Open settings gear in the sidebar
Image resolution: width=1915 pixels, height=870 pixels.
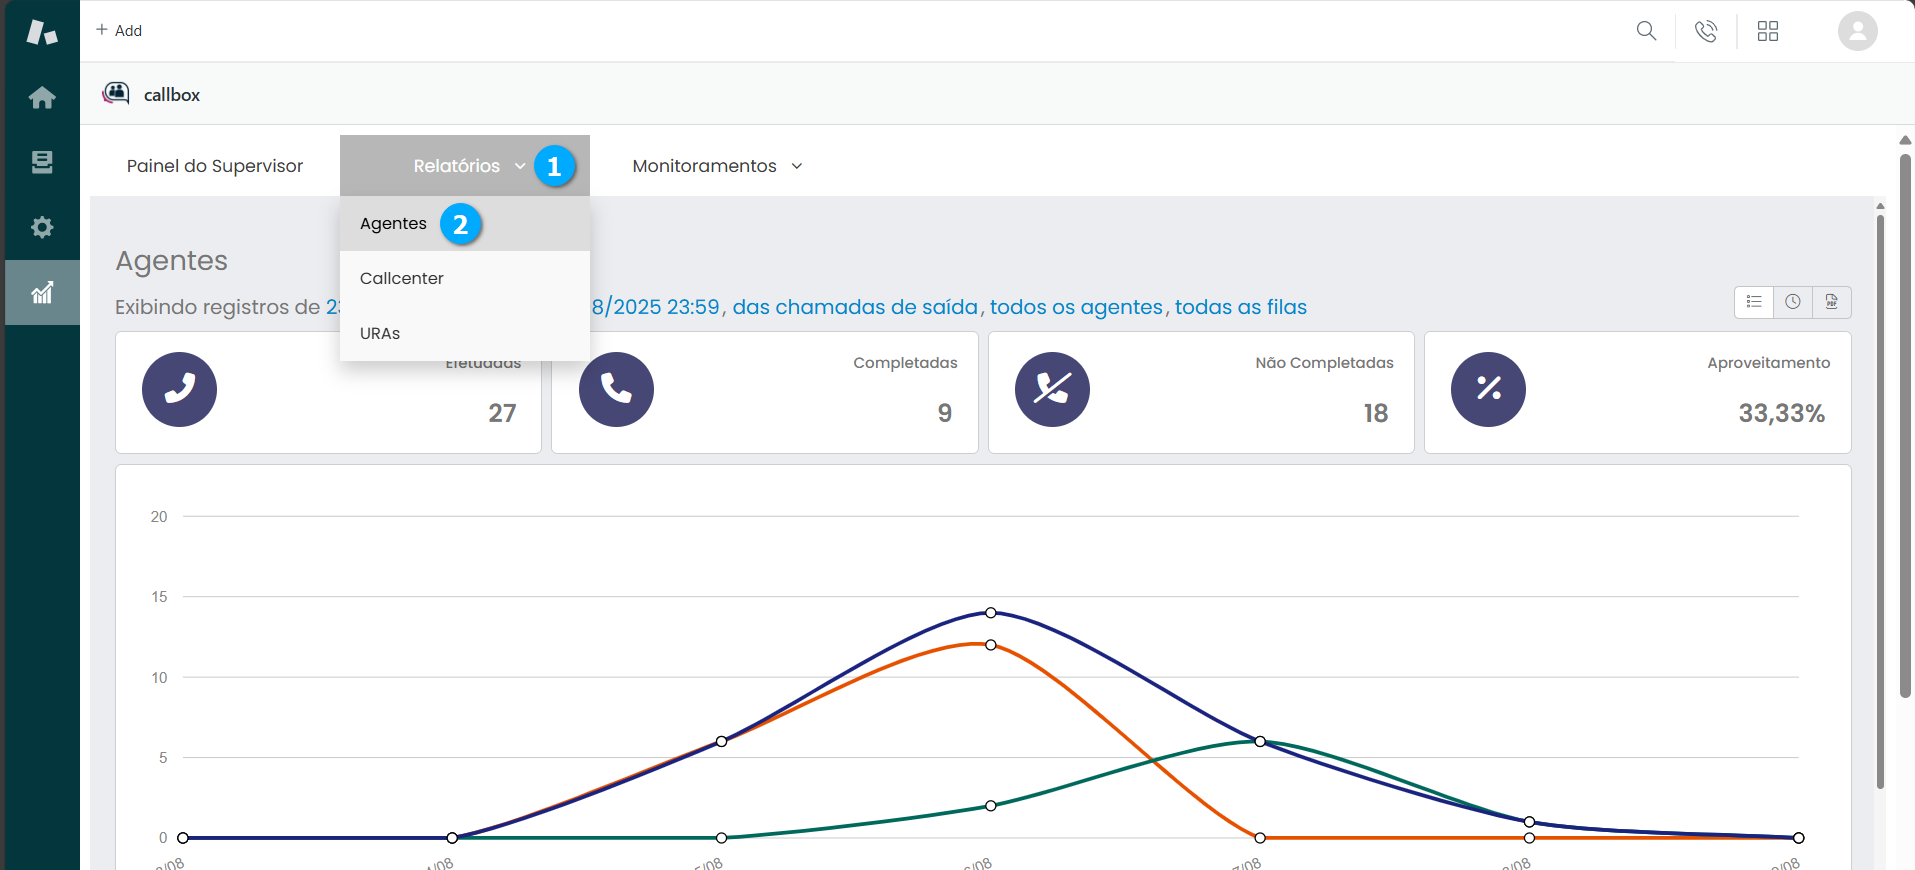pyautogui.click(x=42, y=227)
